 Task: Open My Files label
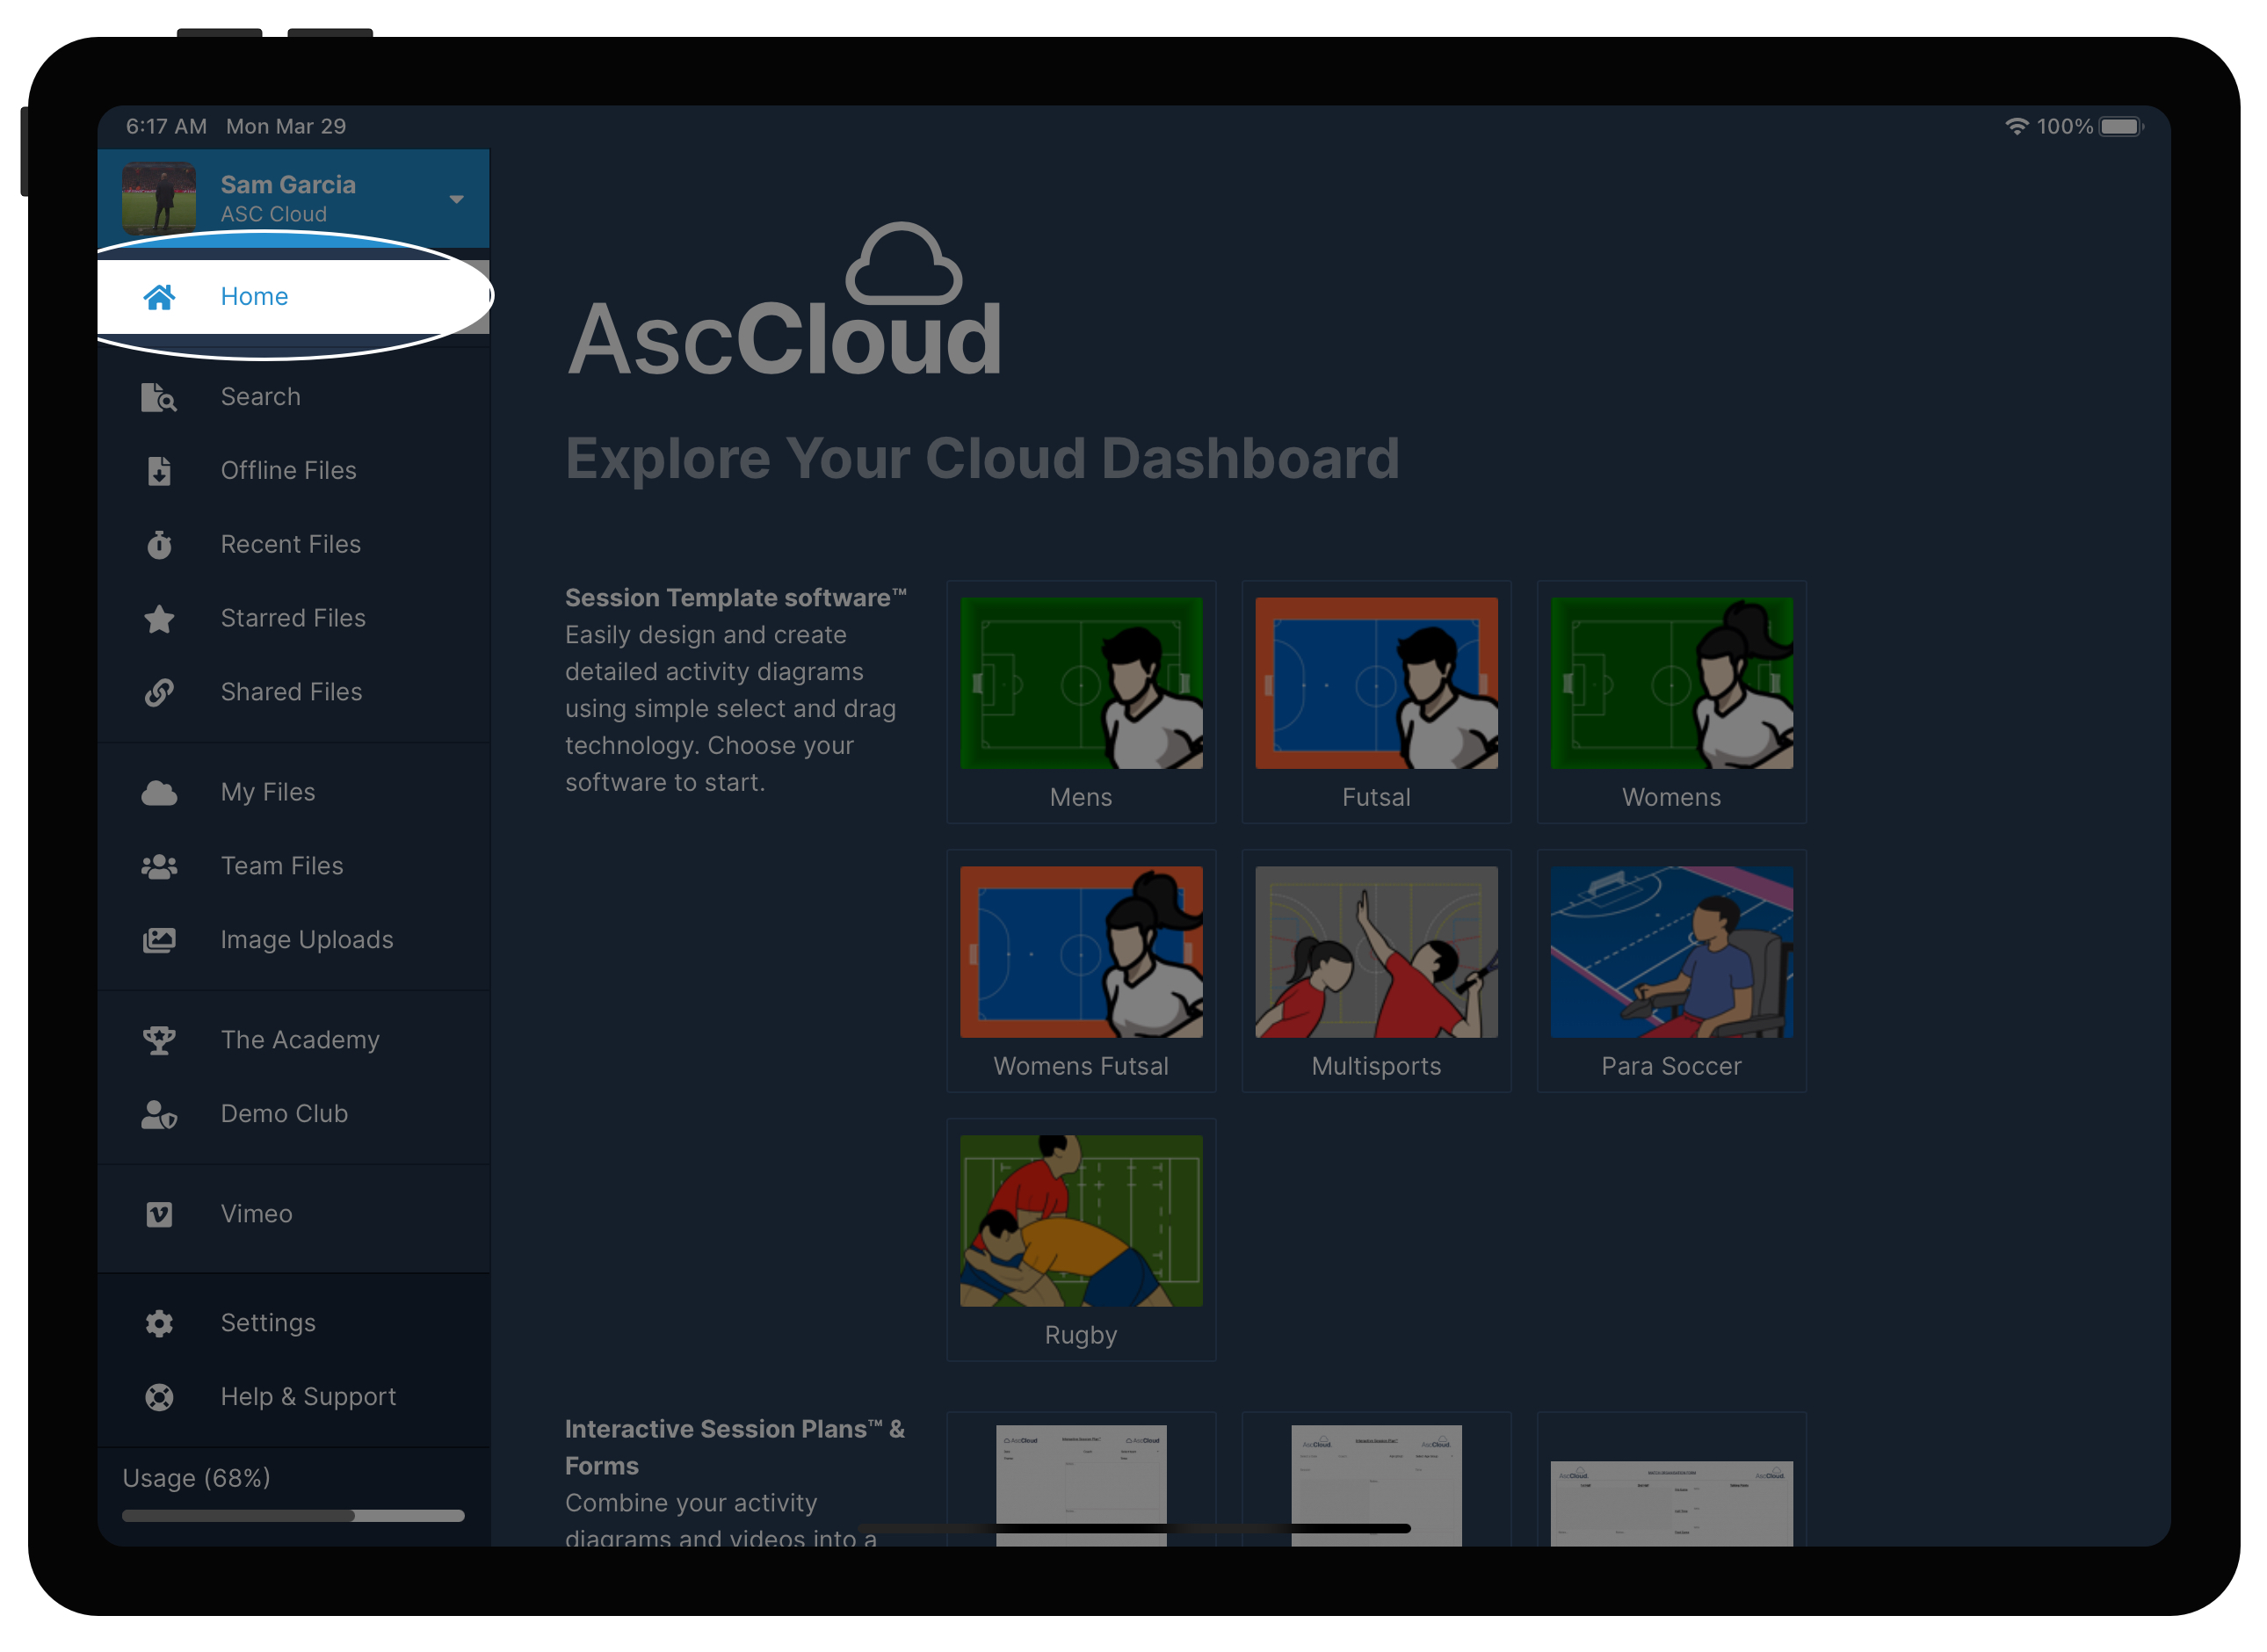pos(268,793)
